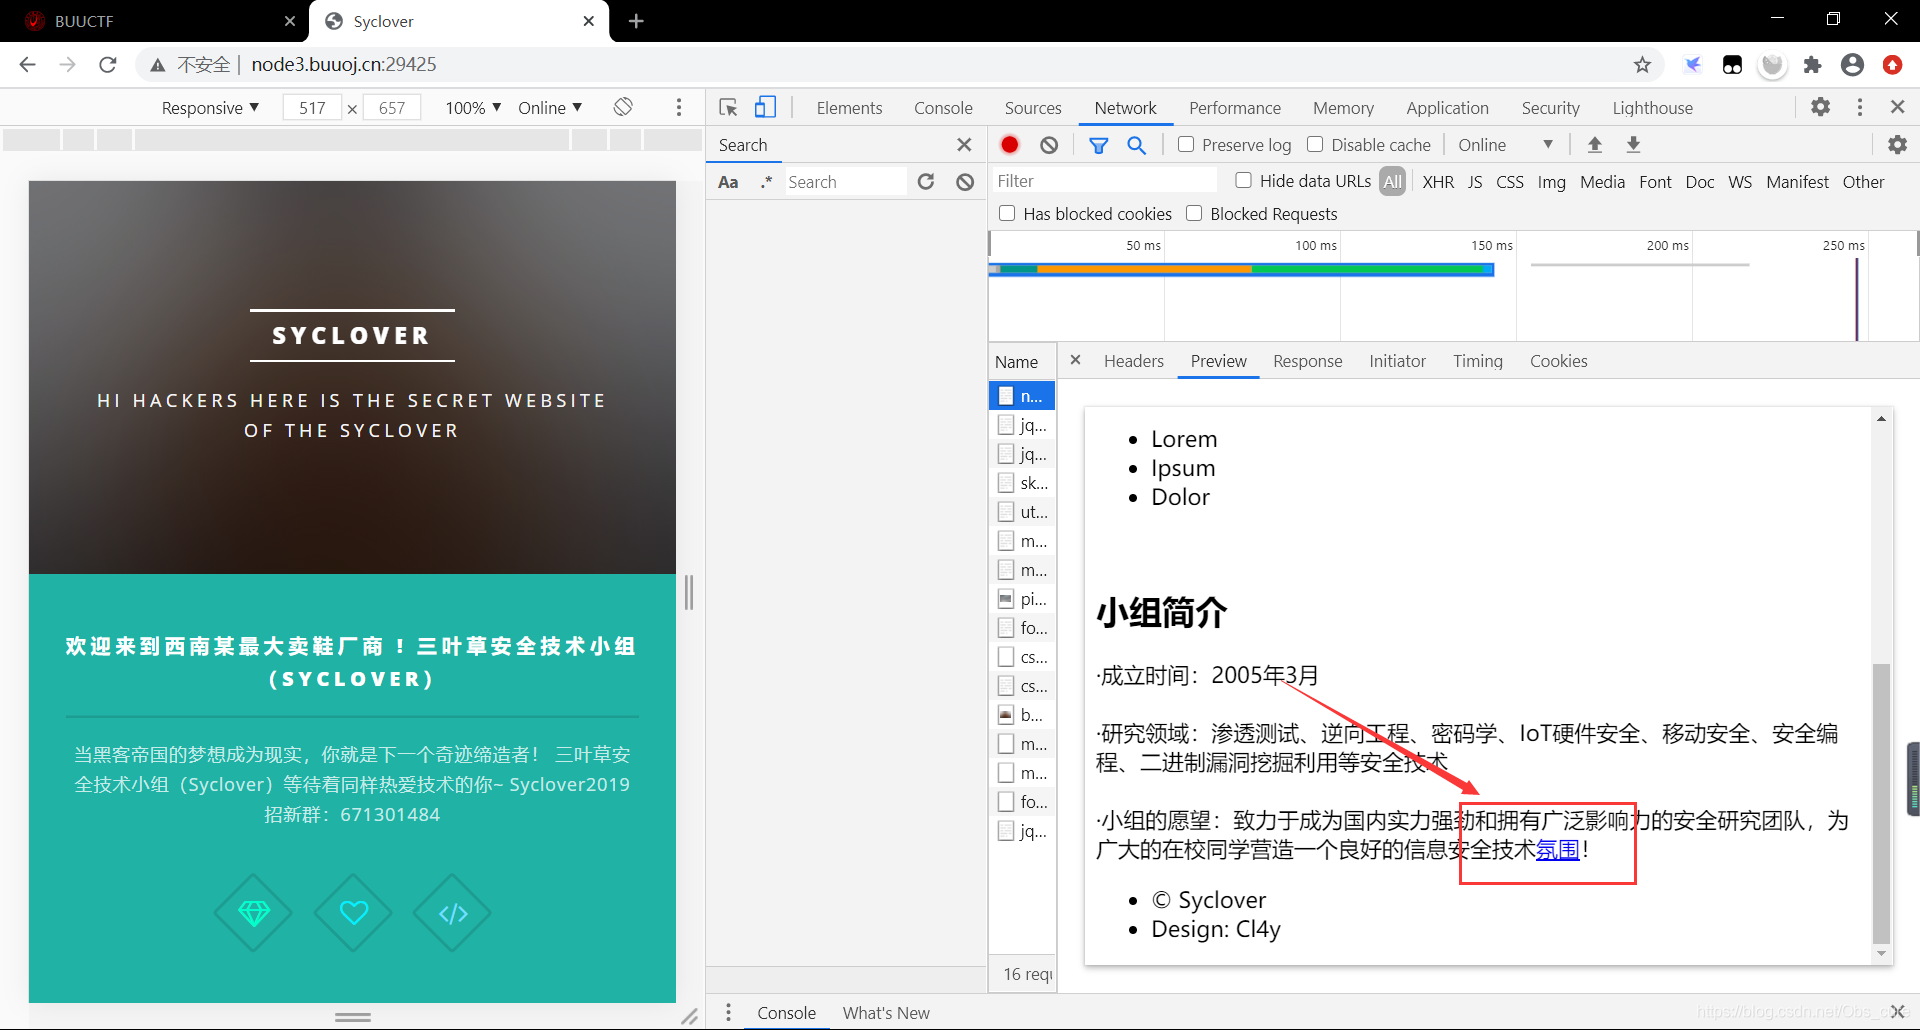1920x1030 pixels.
Task: Select the XHR filter type button
Action: pos(1438,182)
